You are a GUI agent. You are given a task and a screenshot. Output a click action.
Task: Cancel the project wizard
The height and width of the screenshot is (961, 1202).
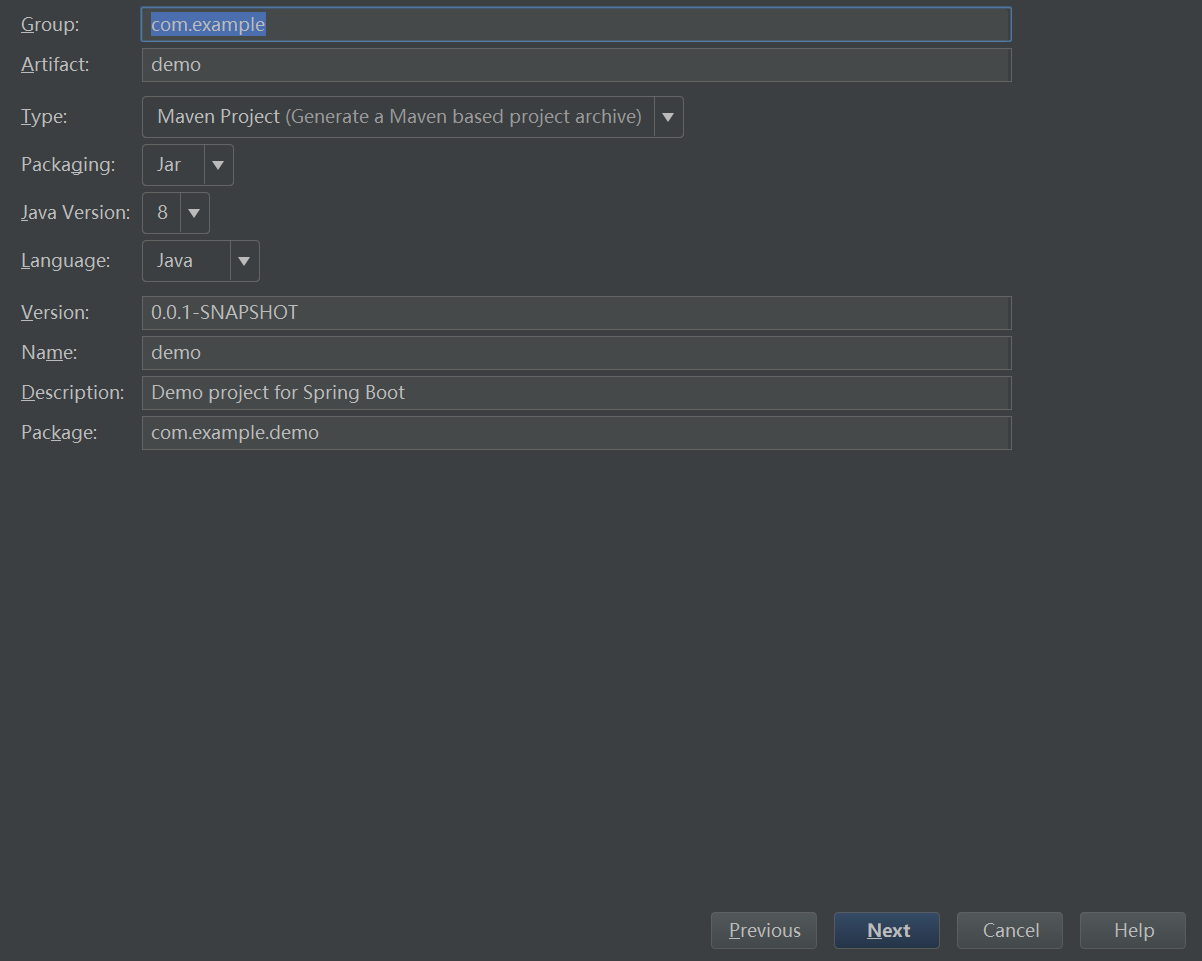[x=1010, y=930]
